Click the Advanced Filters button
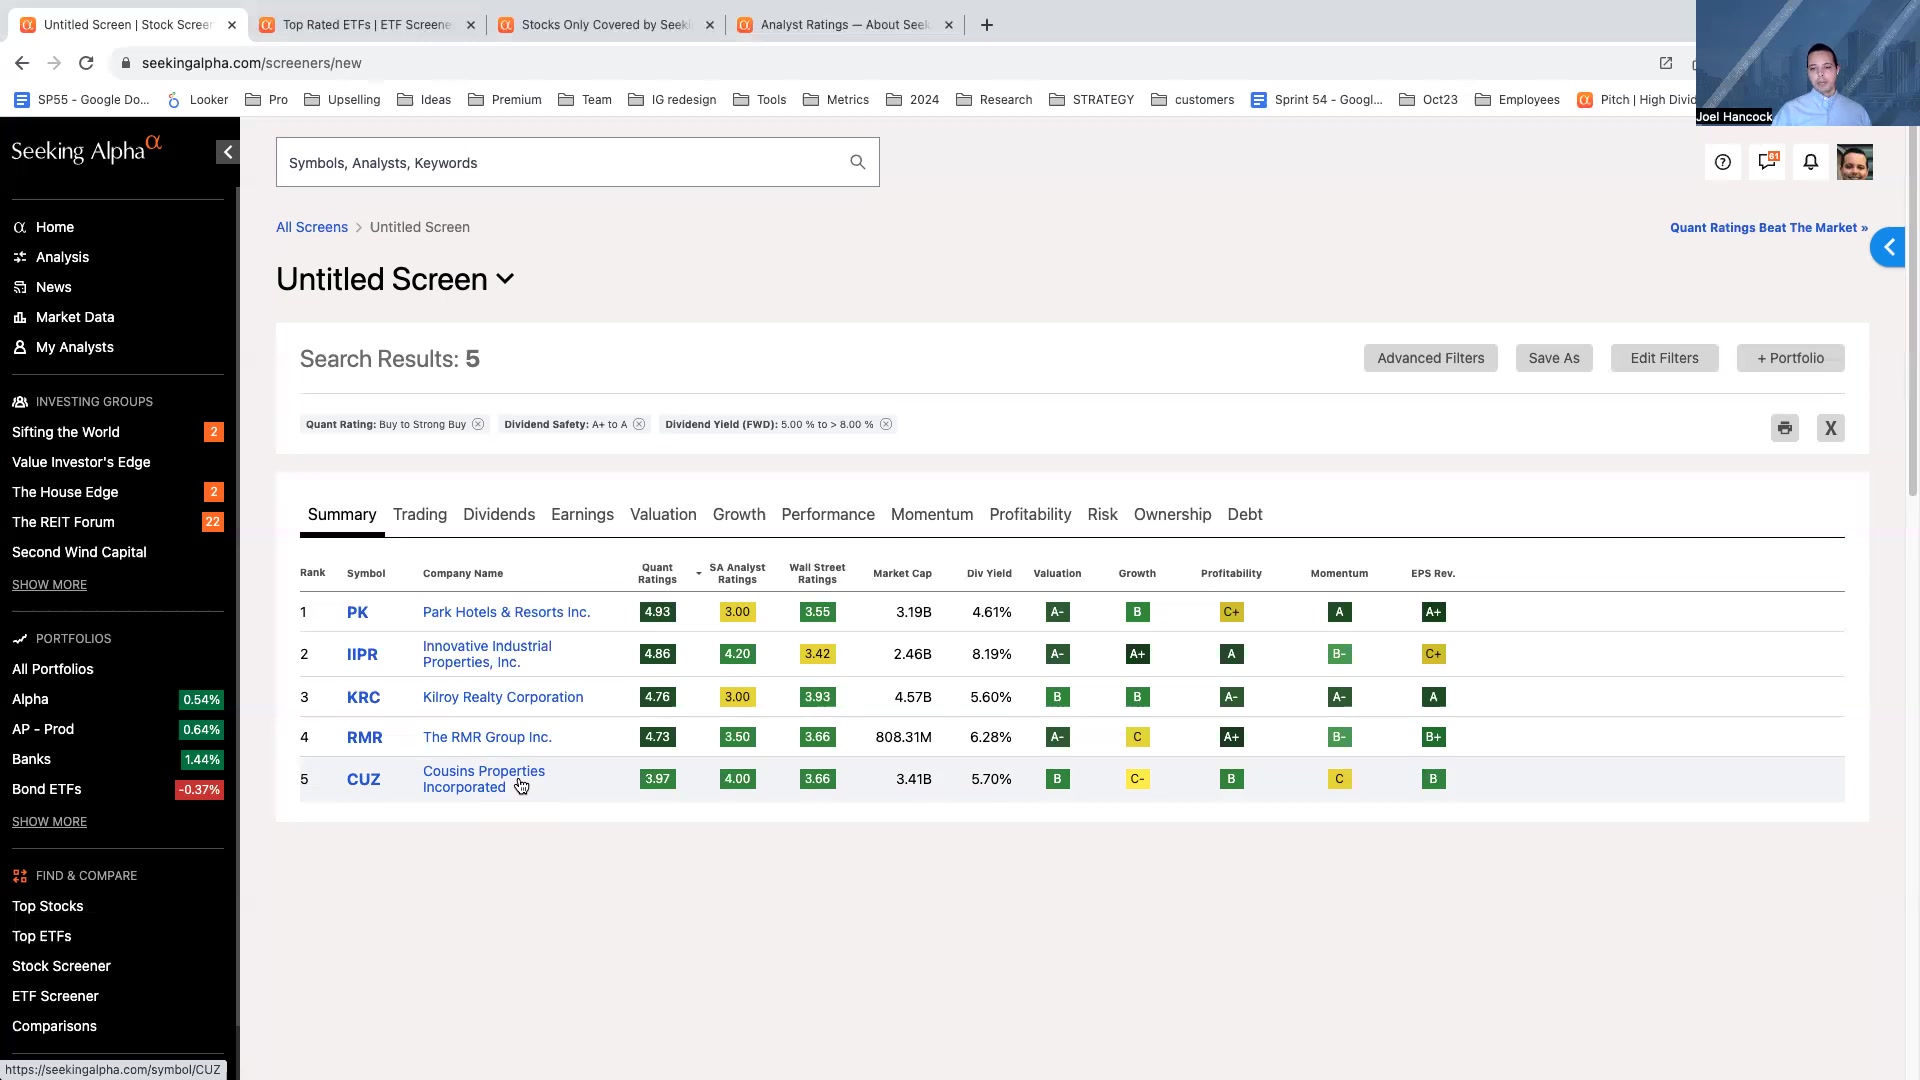 1430,358
